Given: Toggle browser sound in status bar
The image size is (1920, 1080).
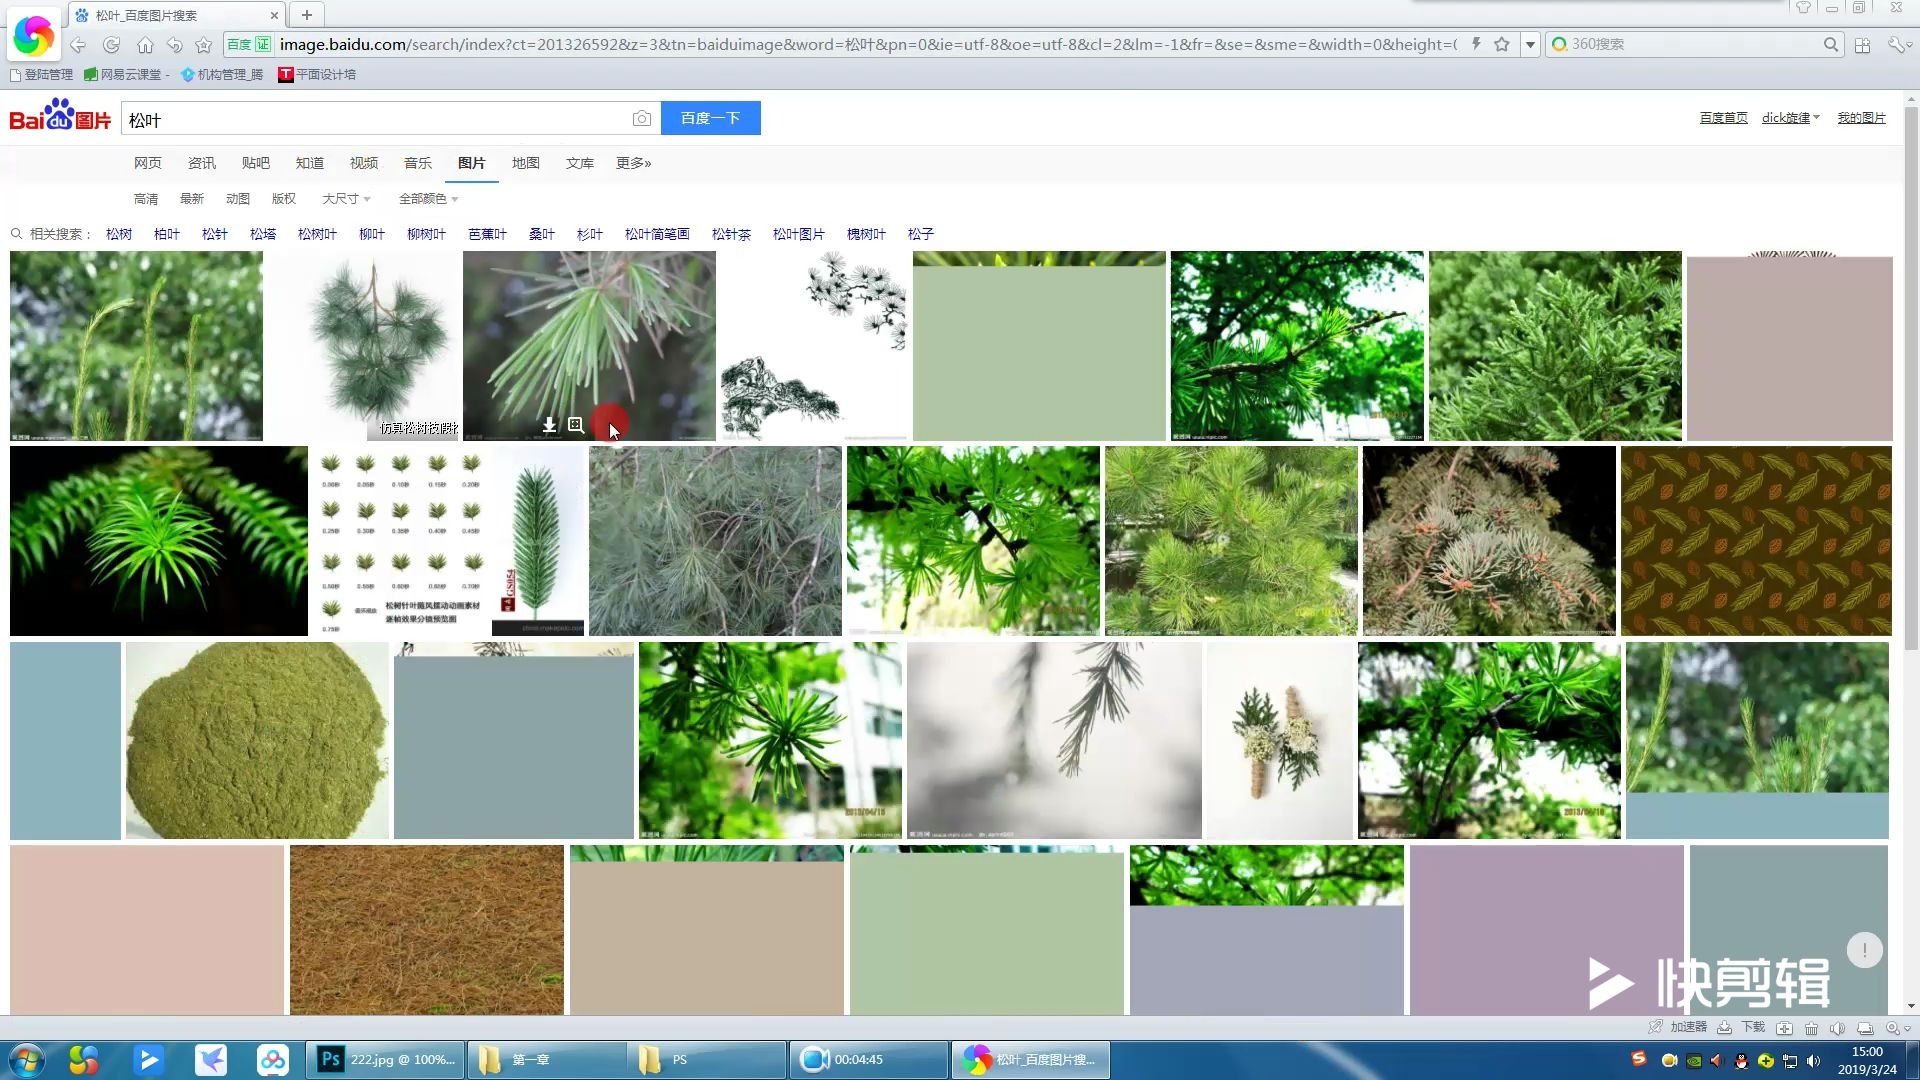Looking at the screenshot, I should tap(1837, 1028).
